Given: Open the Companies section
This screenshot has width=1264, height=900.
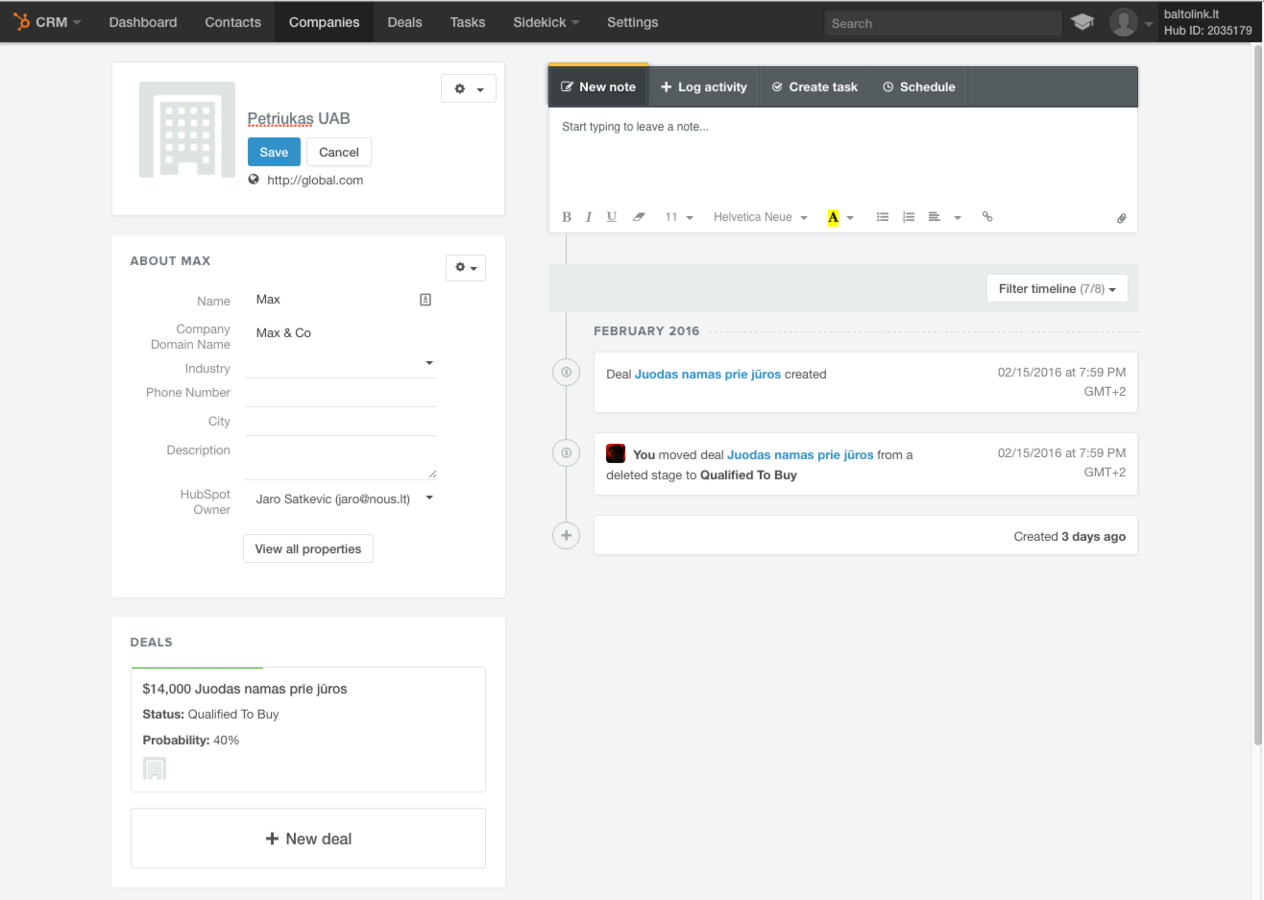Looking at the screenshot, I should pos(324,22).
